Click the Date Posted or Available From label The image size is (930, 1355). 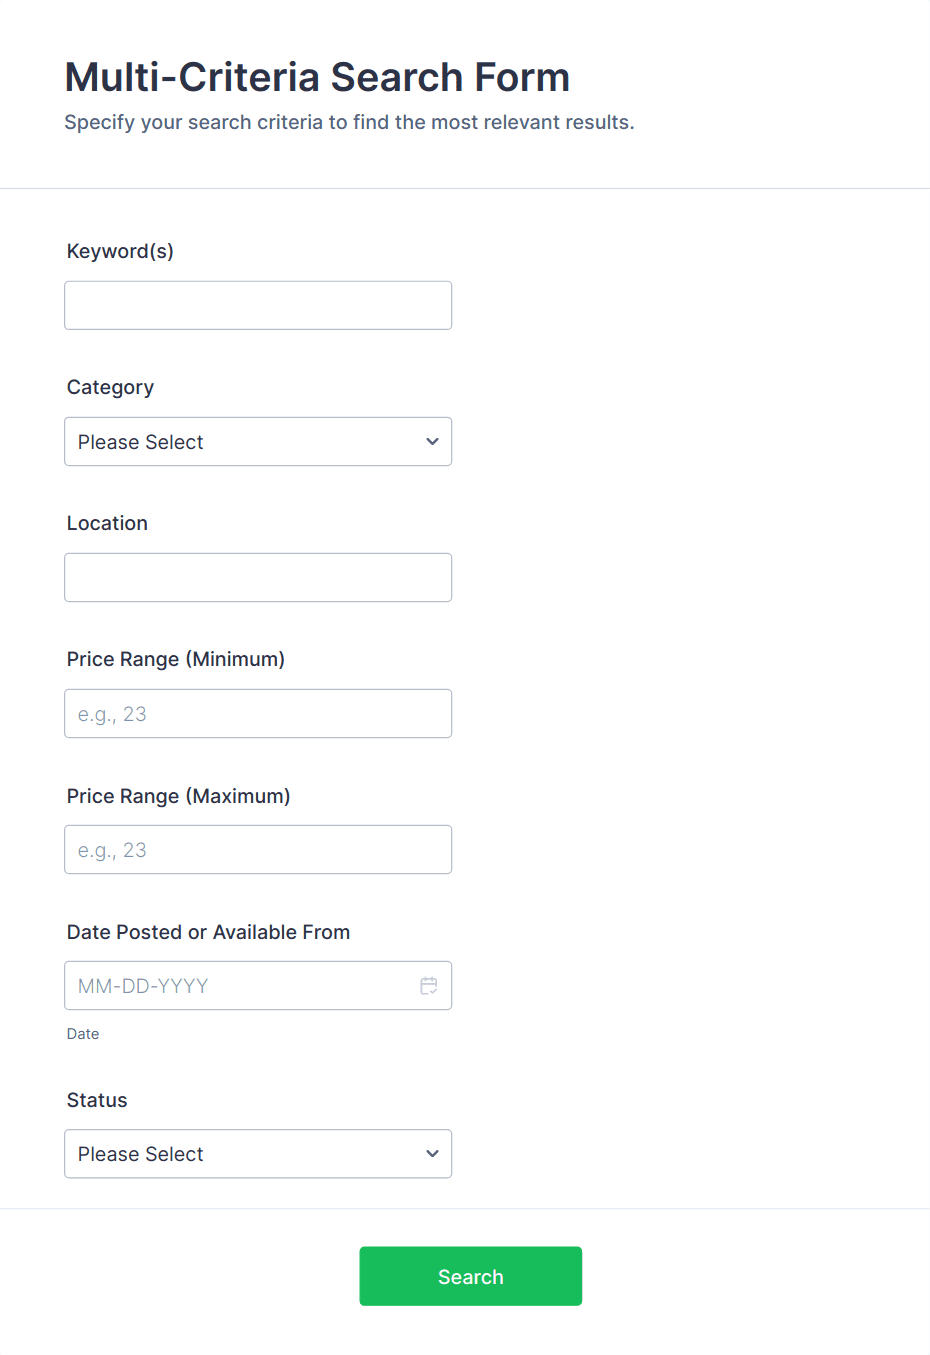click(208, 932)
